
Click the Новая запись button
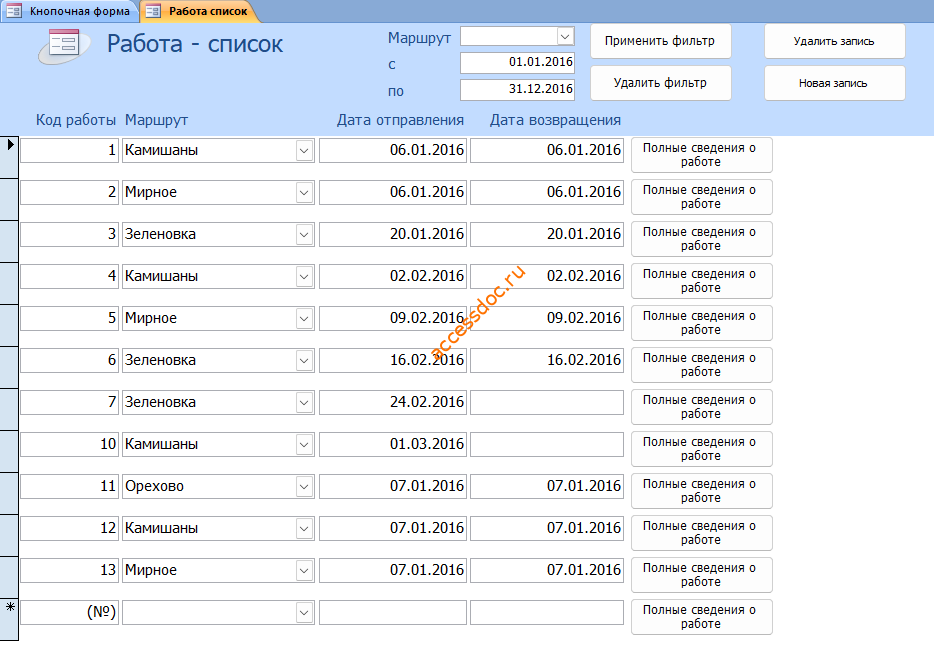pos(835,83)
